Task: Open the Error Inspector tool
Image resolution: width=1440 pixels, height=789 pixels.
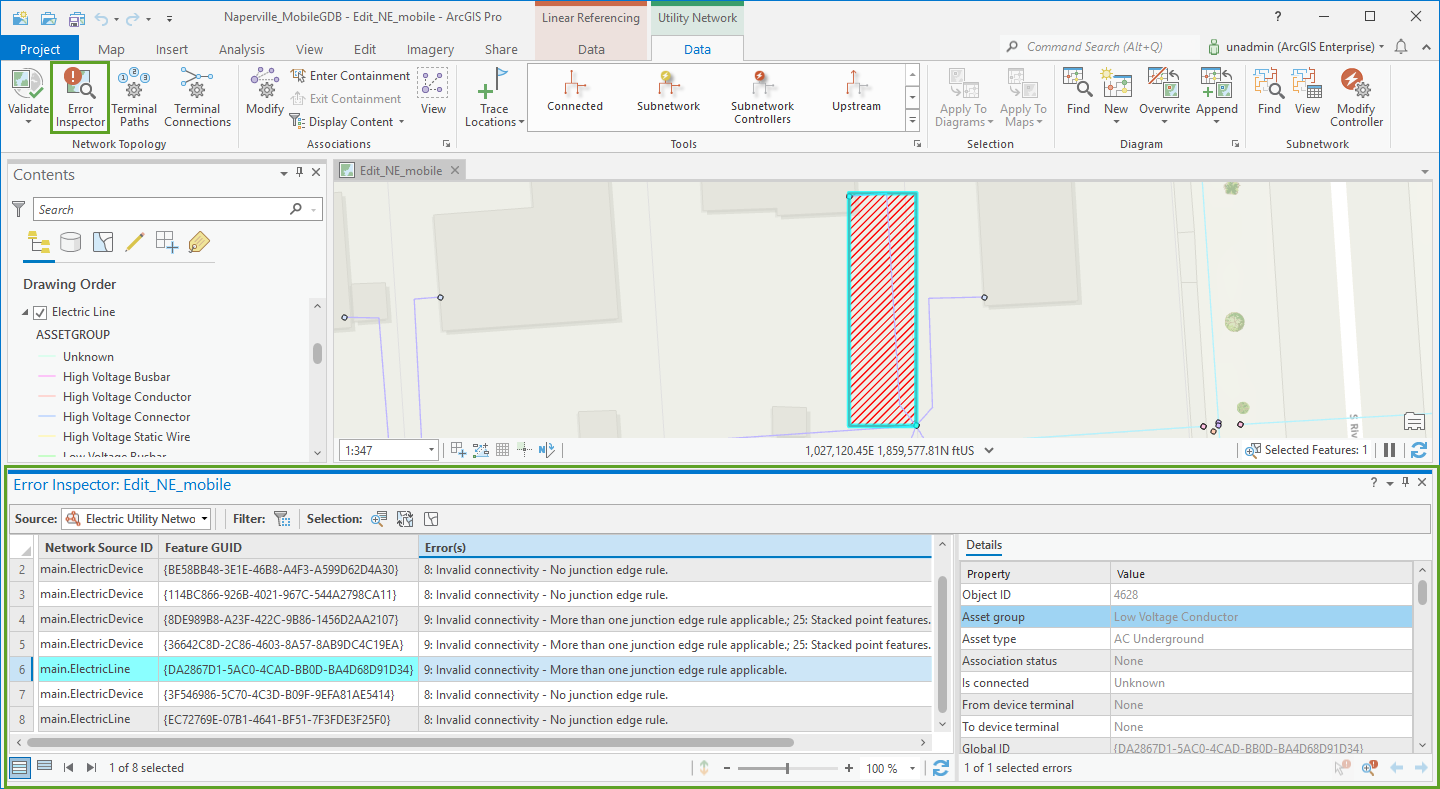Action: pos(80,97)
